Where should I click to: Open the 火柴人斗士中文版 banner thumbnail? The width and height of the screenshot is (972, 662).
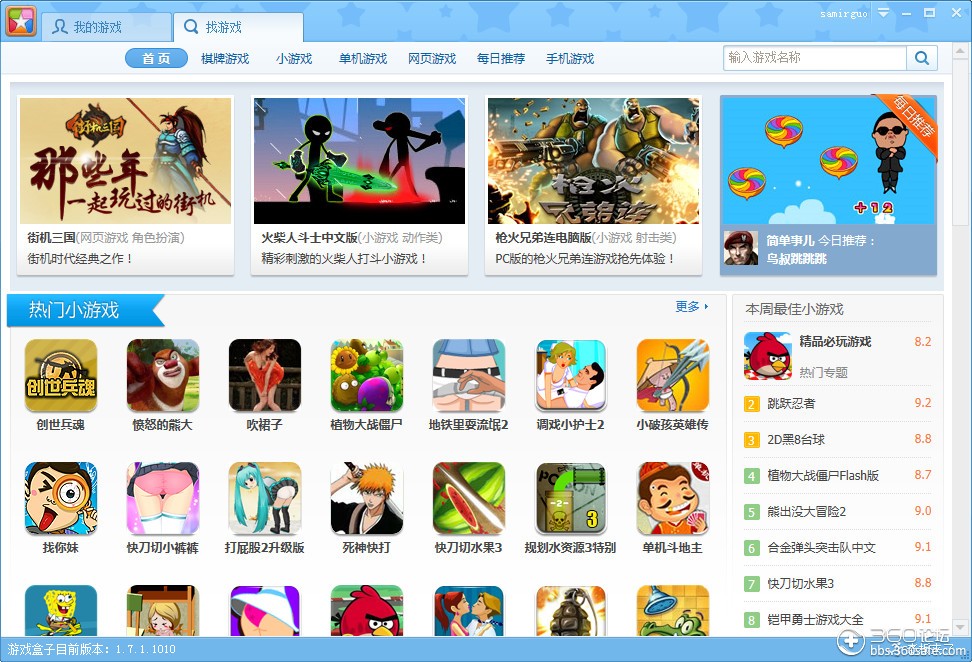(359, 161)
